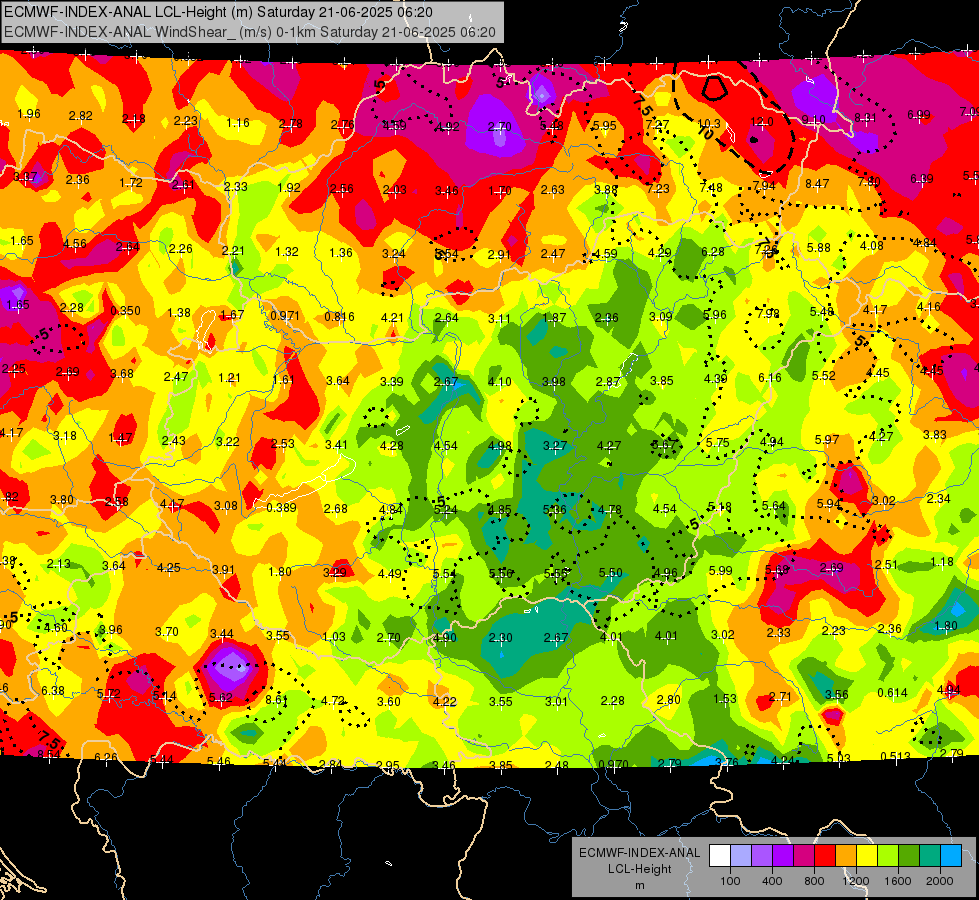
Task: Select the light lavender legend swatch
Action: pyautogui.click(x=740, y=856)
